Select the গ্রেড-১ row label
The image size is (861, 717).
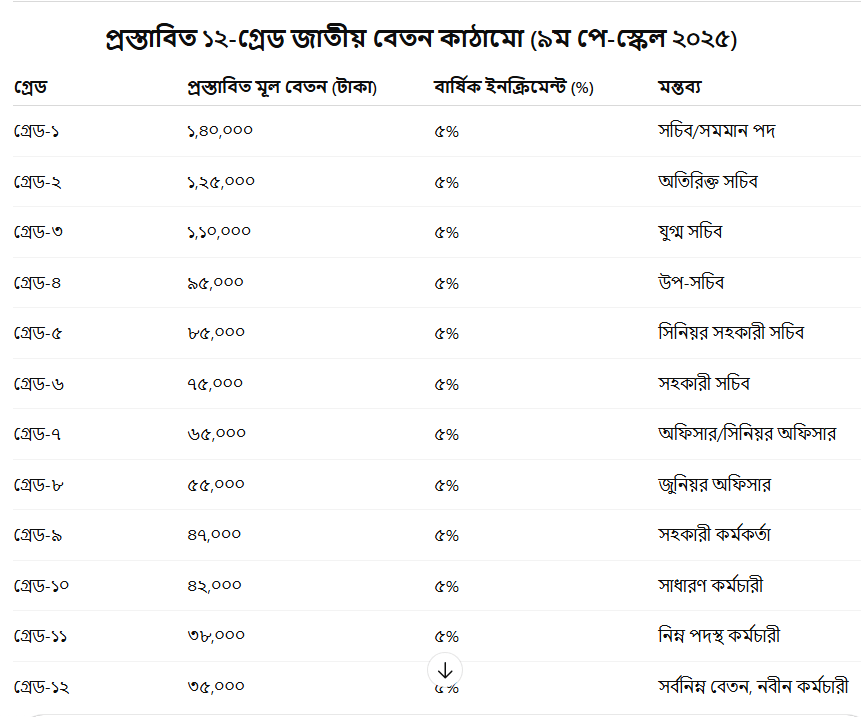(x=36, y=131)
